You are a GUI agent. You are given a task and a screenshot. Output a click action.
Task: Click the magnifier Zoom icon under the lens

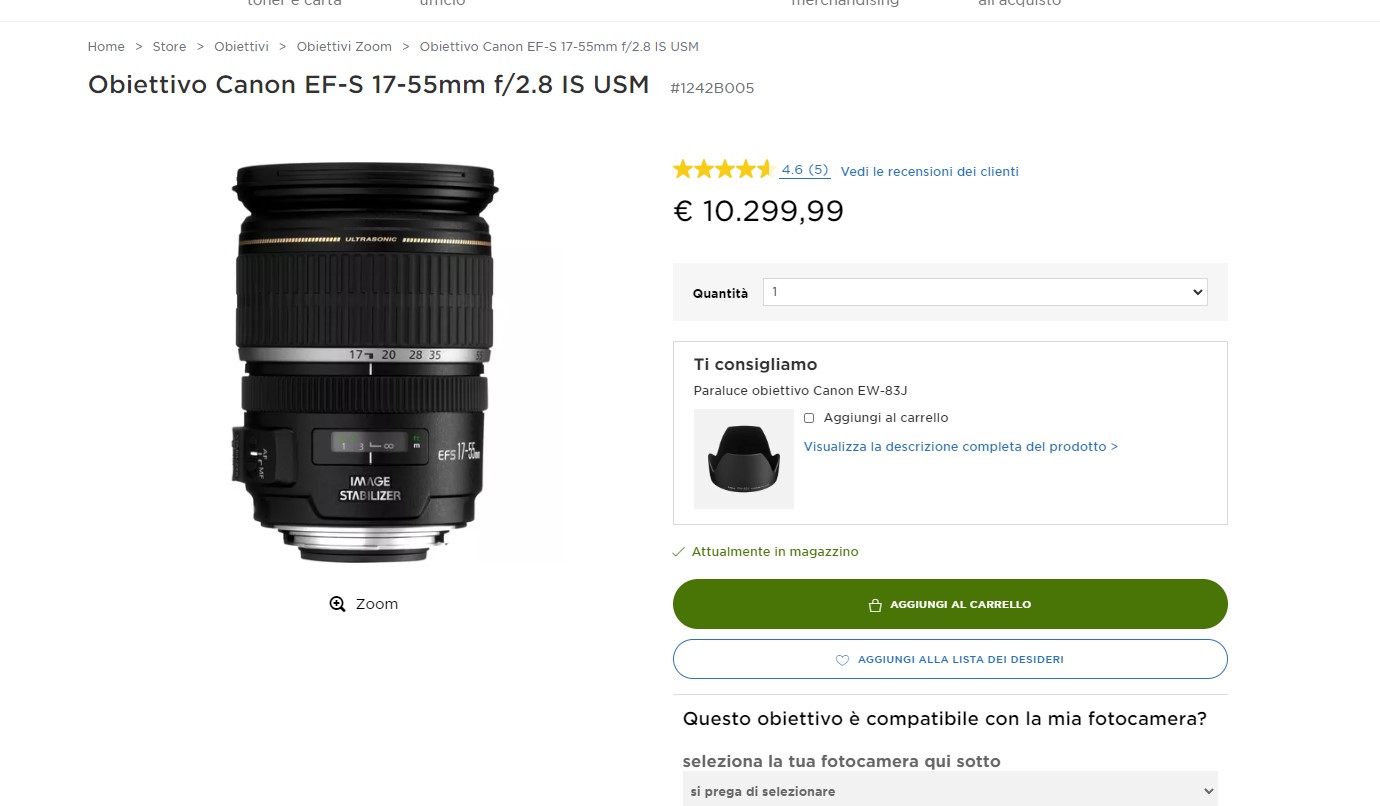click(338, 604)
